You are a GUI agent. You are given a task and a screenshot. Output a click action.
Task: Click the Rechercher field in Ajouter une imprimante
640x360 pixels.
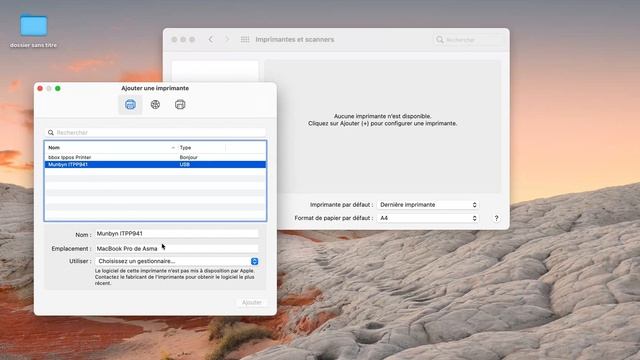point(155,132)
